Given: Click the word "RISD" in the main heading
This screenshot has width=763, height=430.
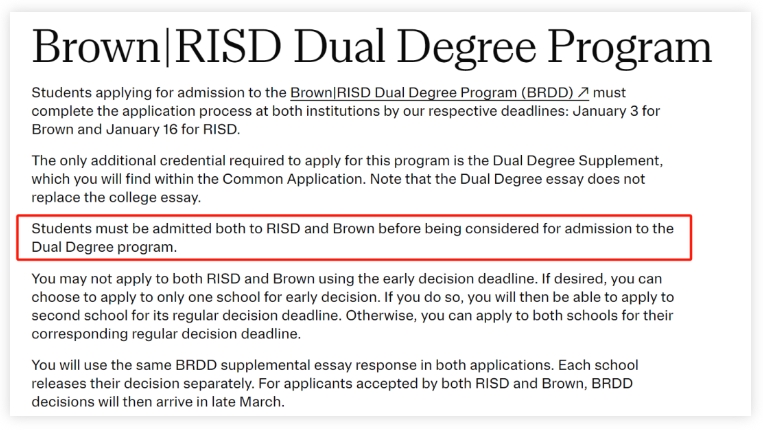Looking at the screenshot, I should (x=228, y=47).
